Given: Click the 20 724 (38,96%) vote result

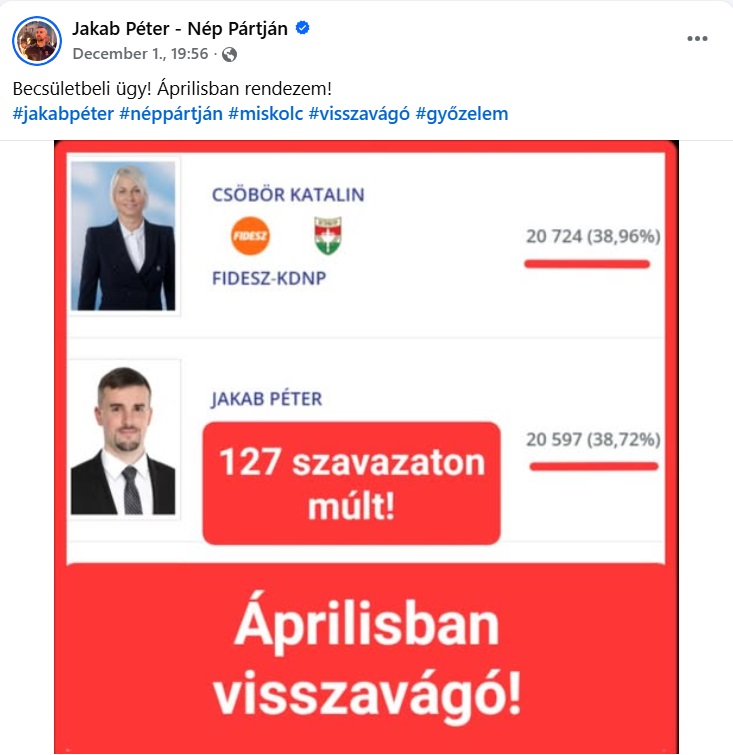Looking at the screenshot, I should (593, 236).
